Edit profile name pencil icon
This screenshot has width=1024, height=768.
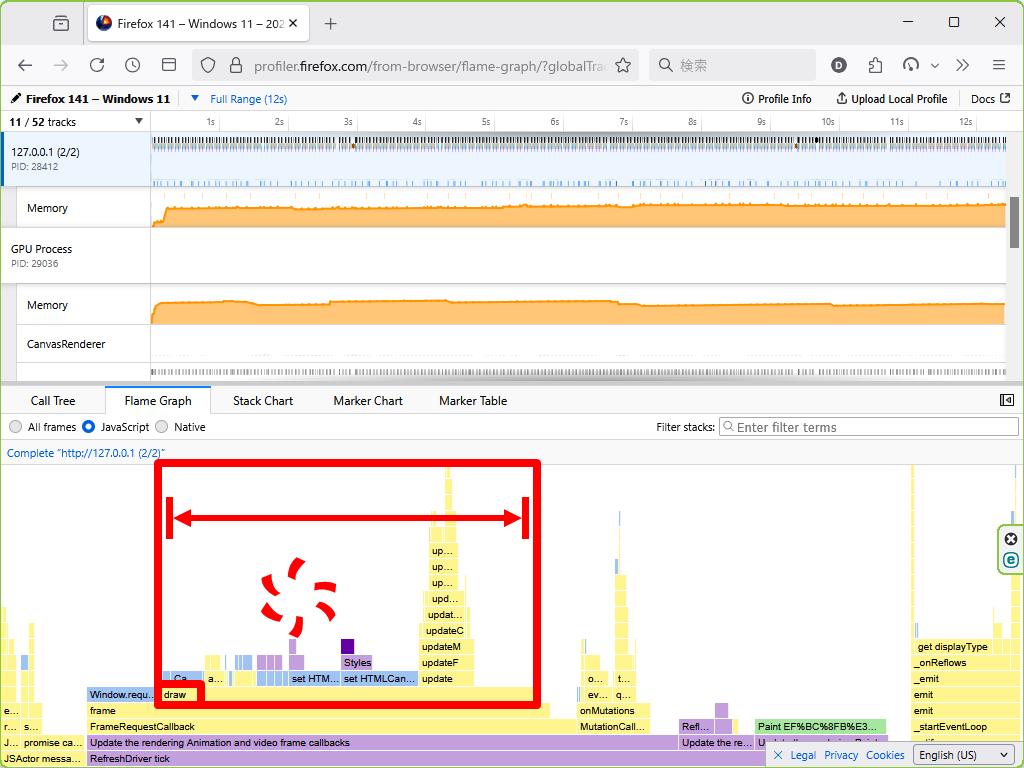point(16,99)
